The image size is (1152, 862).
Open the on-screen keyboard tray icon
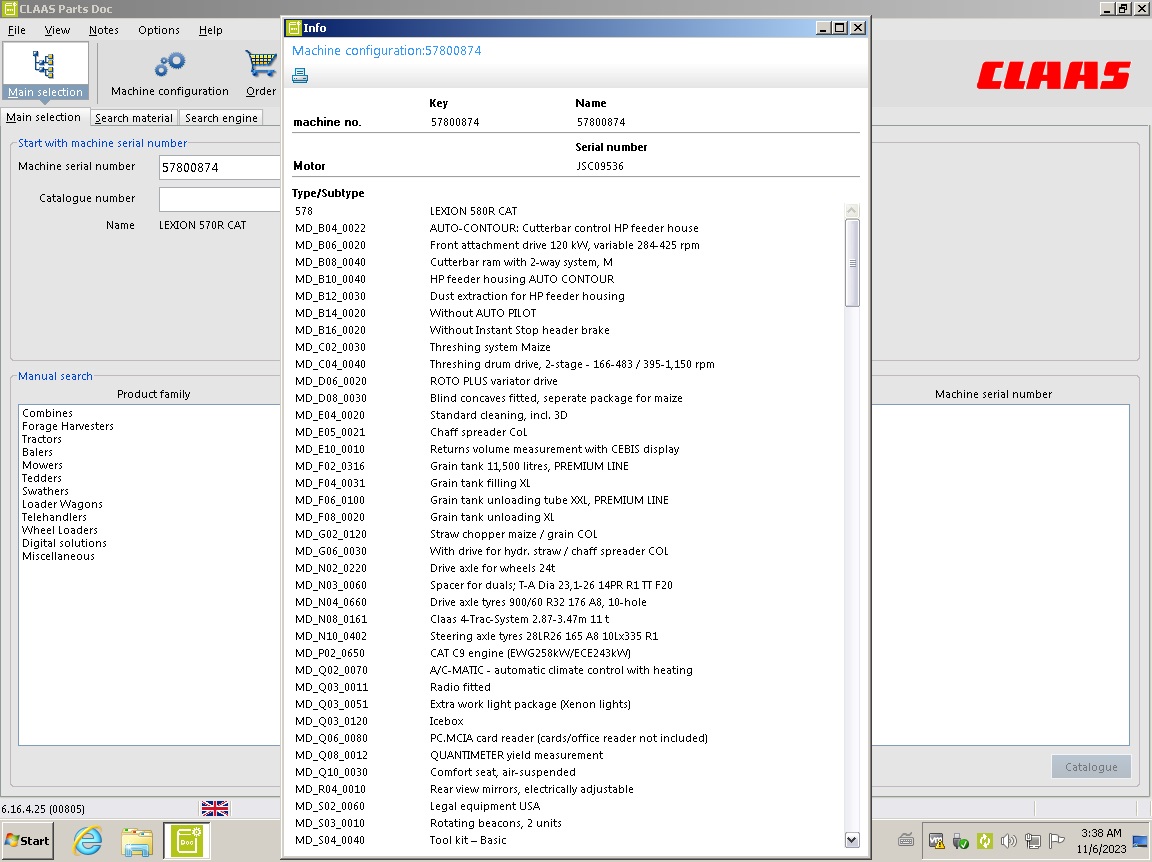pos(906,840)
